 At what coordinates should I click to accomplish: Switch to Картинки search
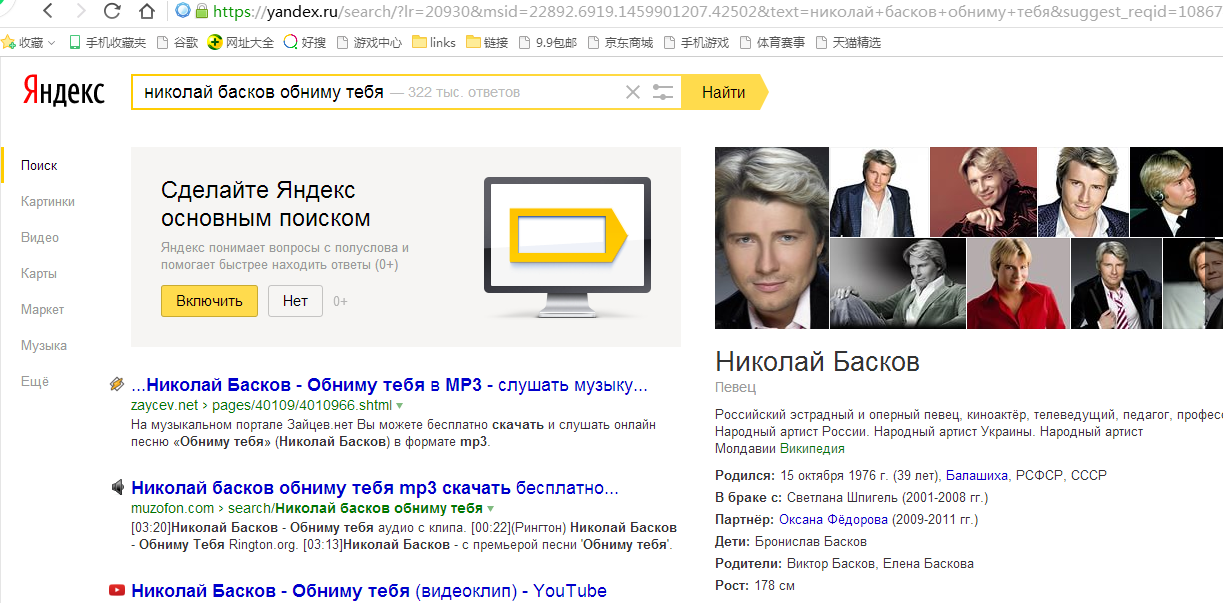48,201
